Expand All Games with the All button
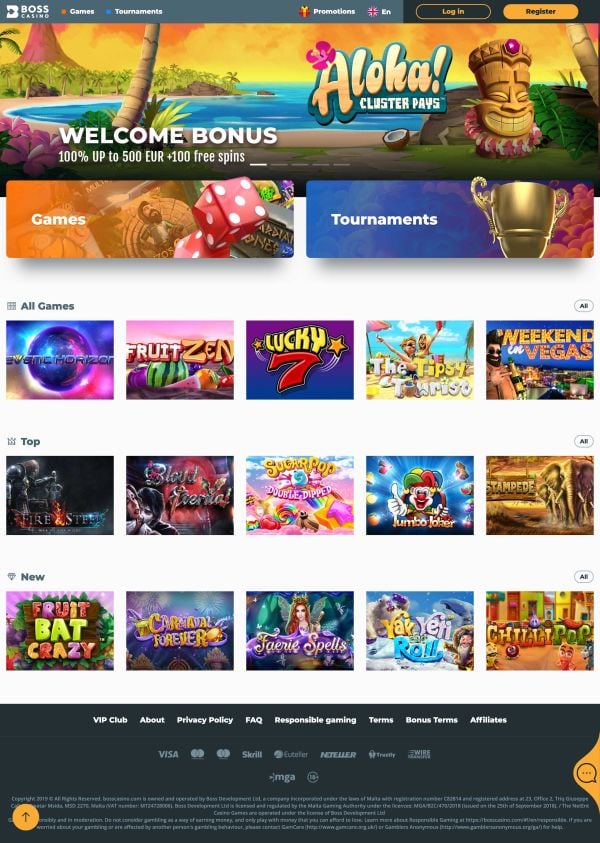The width and height of the screenshot is (600, 843). coord(584,306)
